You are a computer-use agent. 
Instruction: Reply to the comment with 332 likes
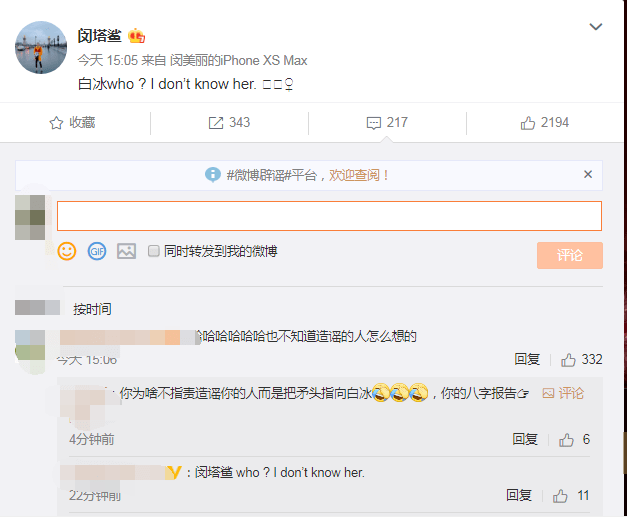click(527, 359)
